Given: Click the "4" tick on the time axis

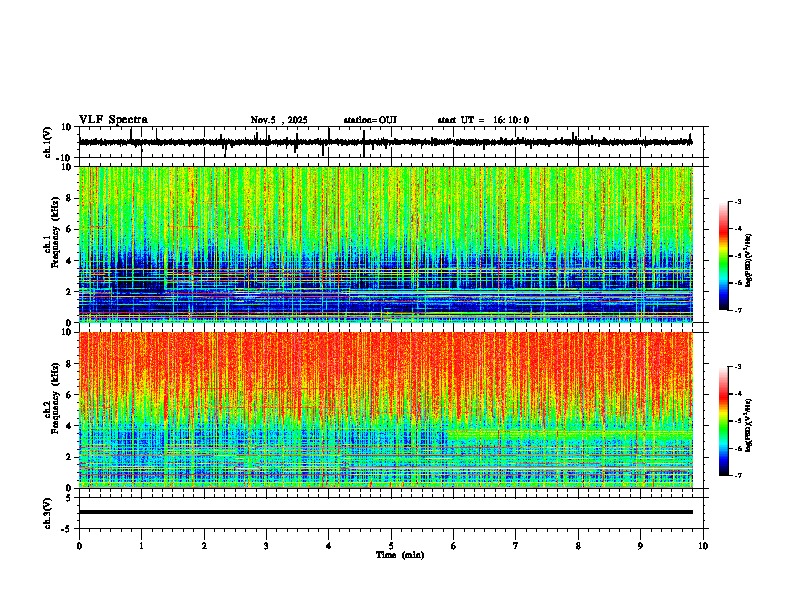Looking at the screenshot, I should click(329, 546).
